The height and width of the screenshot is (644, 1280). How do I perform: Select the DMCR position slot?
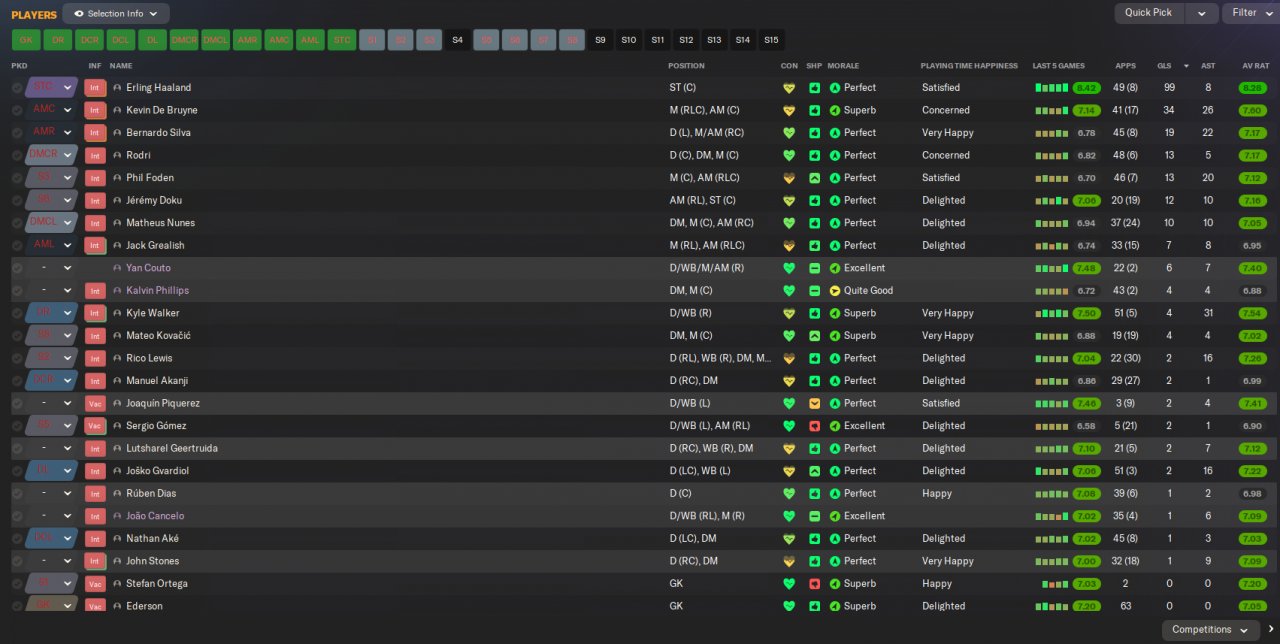pos(184,40)
